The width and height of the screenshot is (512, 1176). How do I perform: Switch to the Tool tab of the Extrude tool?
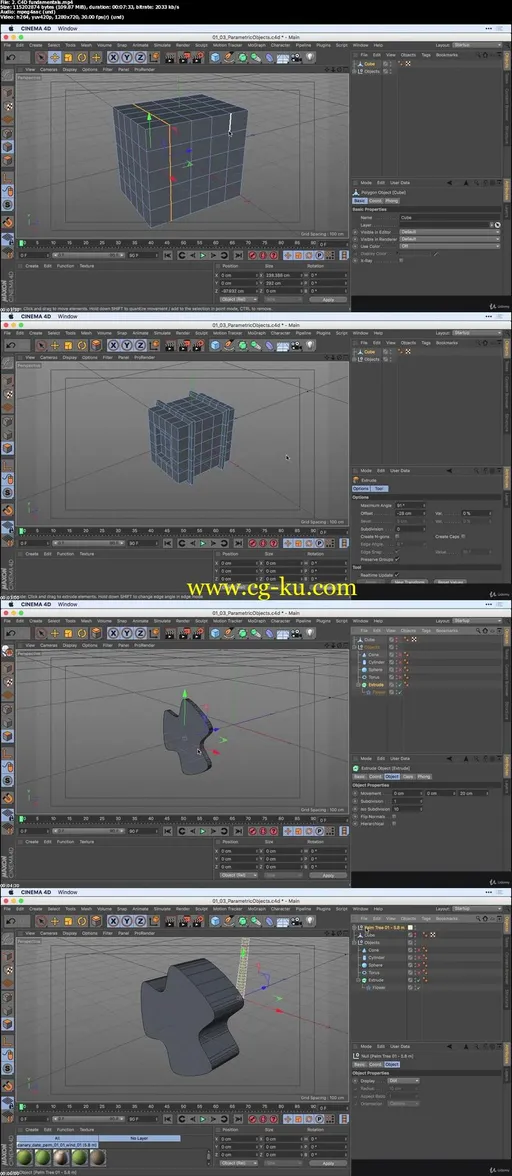[379, 488]
